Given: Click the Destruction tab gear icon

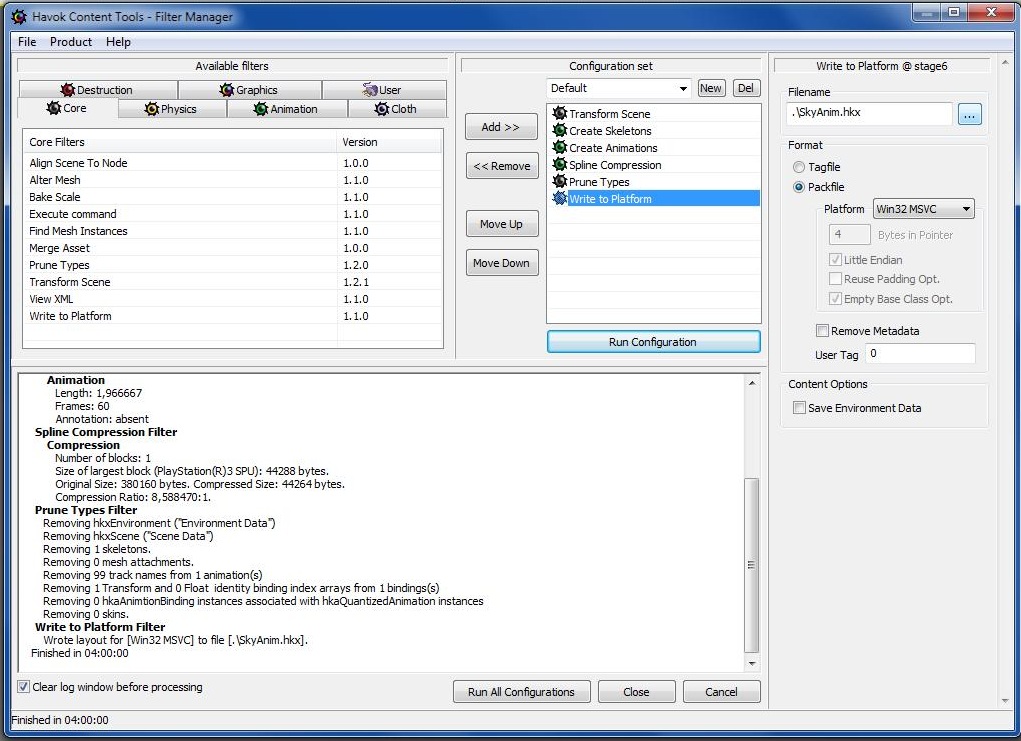Looking at the screenshot, I should click(68, 90).
